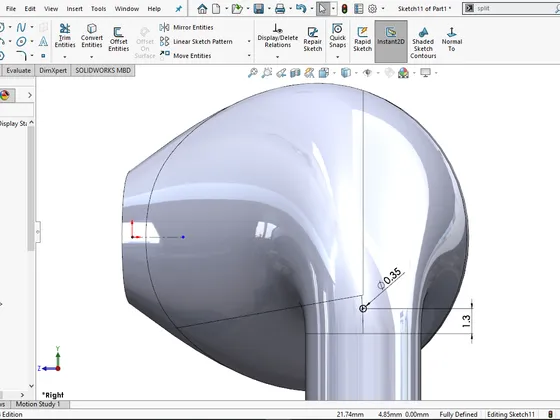Click the Convert Entities tool

coord(92,36)
